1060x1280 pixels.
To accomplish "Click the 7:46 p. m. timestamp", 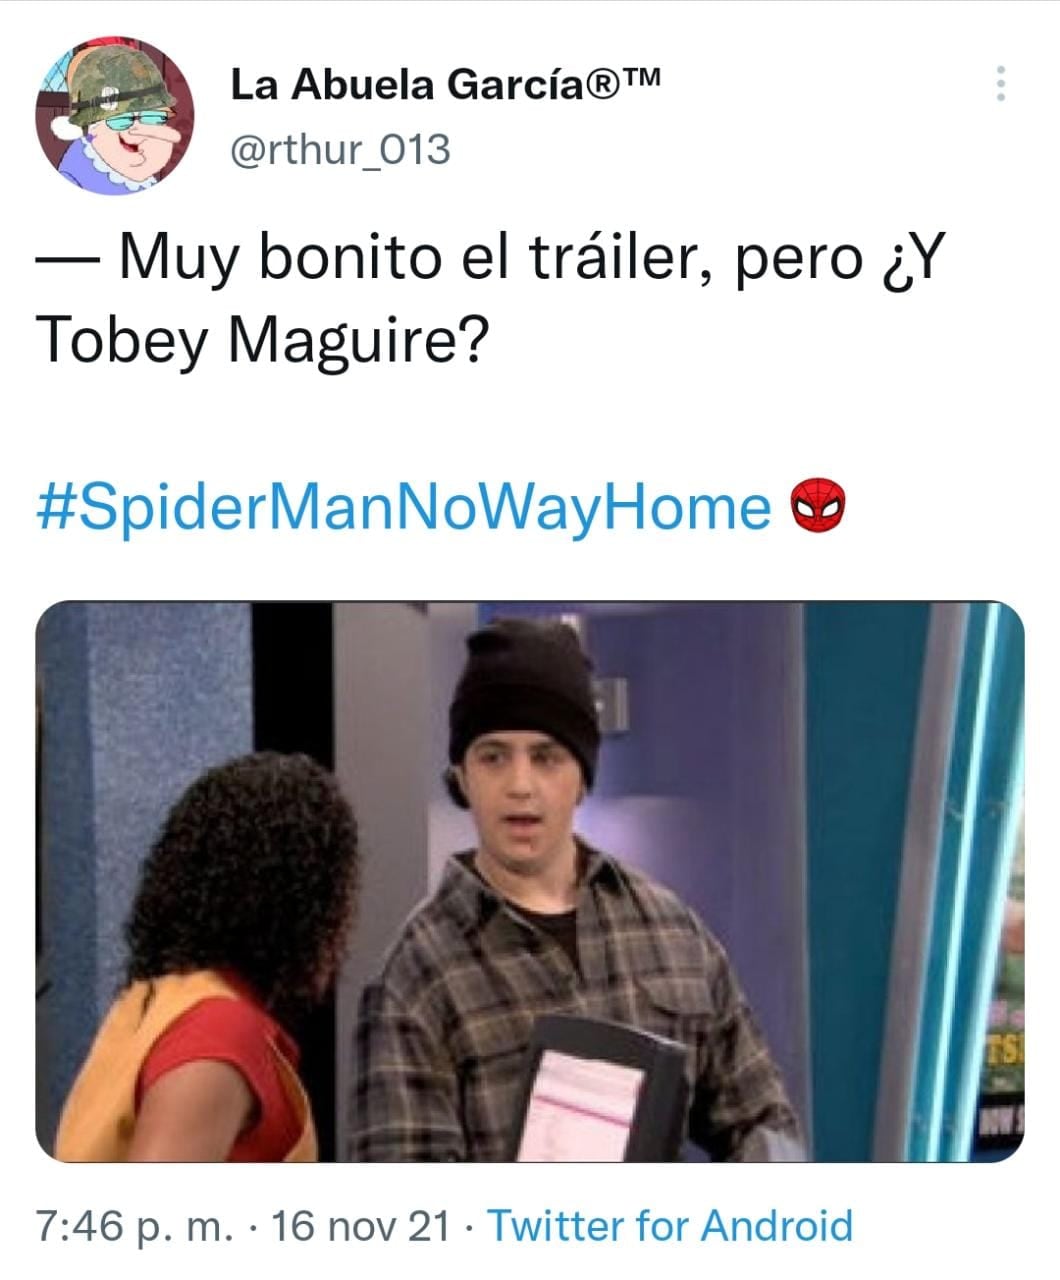I will tap(134, 1226).
